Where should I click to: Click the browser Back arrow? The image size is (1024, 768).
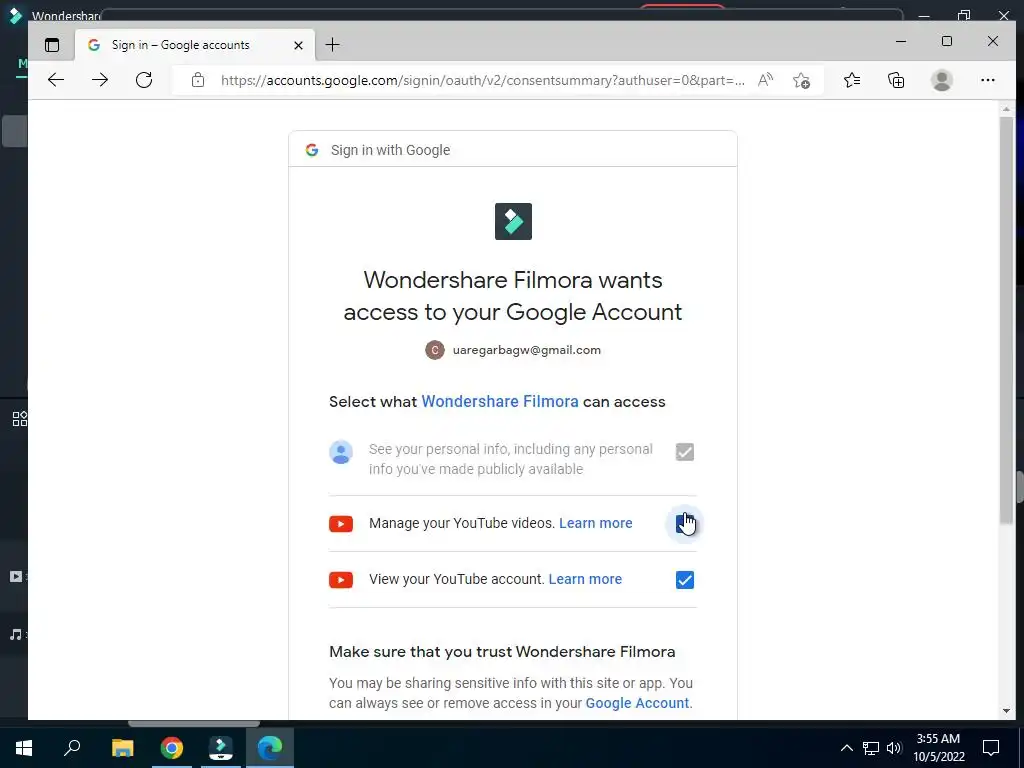click(56, 80)
